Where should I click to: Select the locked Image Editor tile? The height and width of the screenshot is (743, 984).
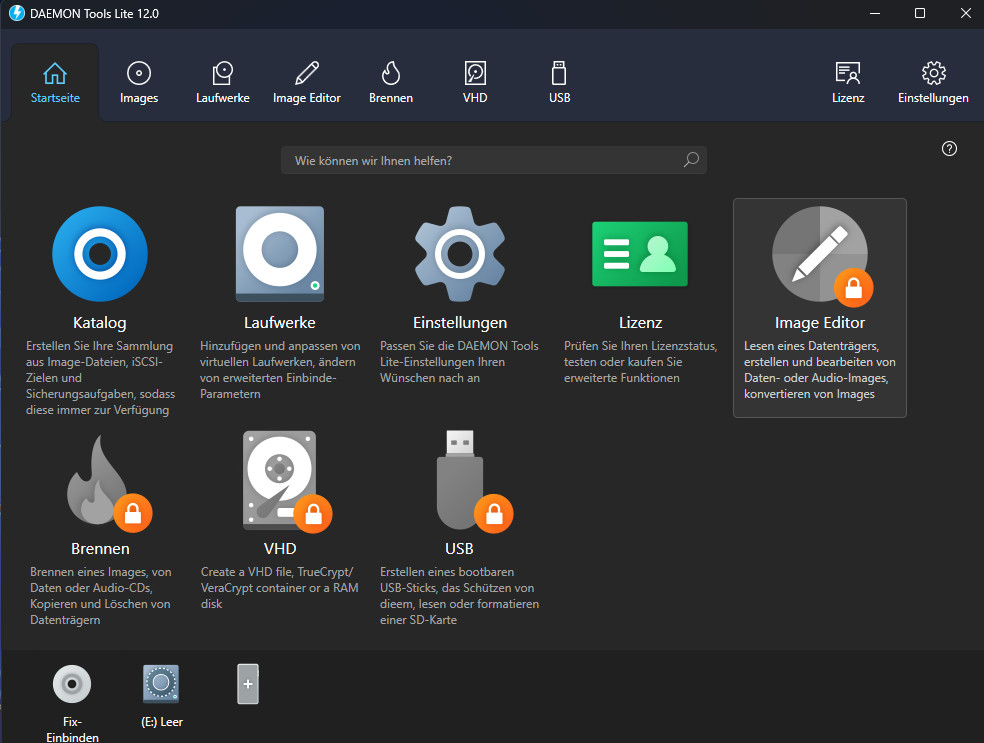(x=819, y=257)
